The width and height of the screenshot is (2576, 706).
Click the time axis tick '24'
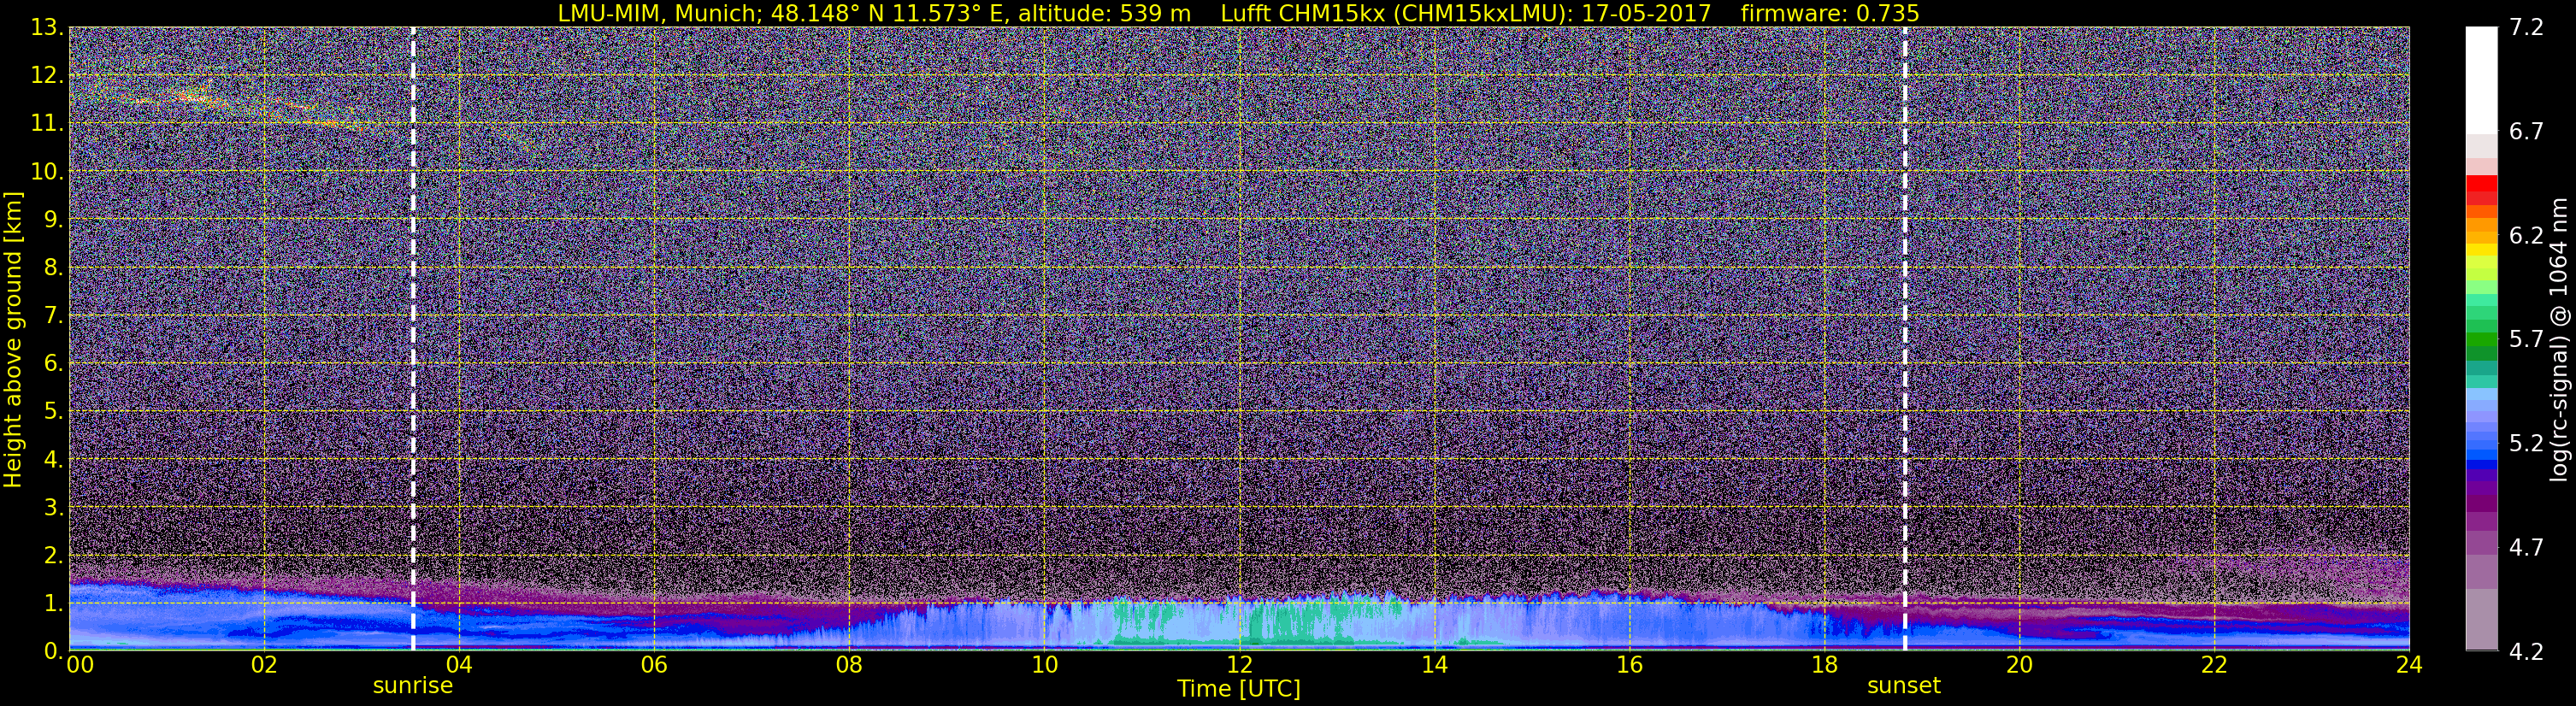point(2409,665)
